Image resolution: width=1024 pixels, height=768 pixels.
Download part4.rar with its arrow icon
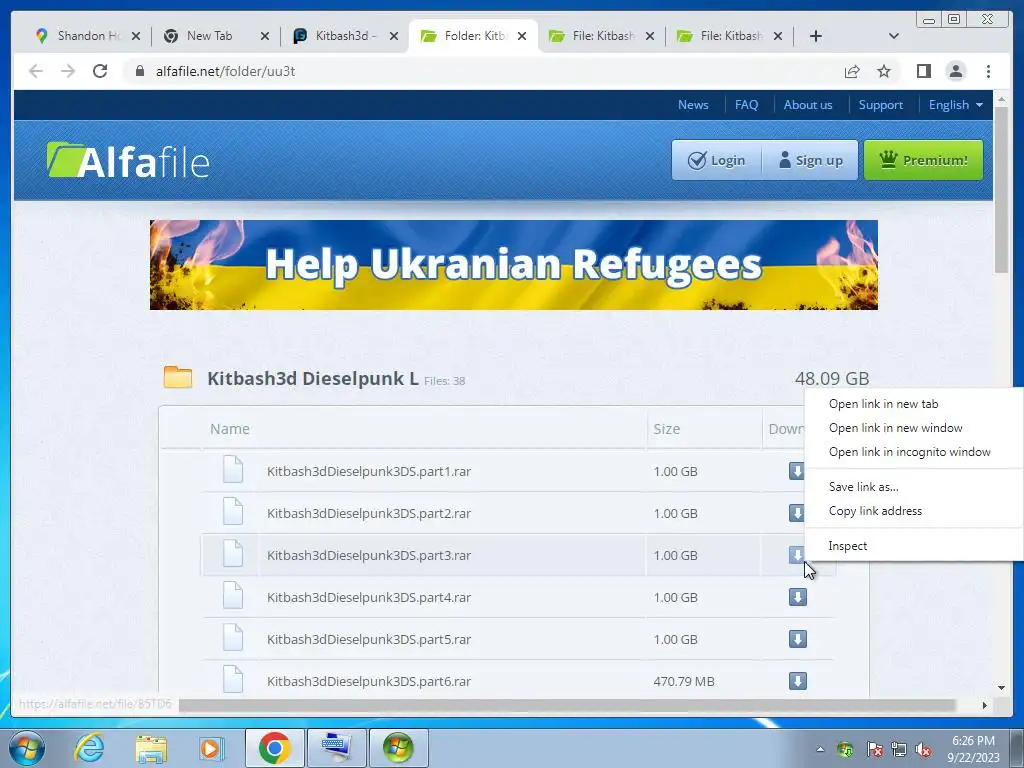point(797,597)
